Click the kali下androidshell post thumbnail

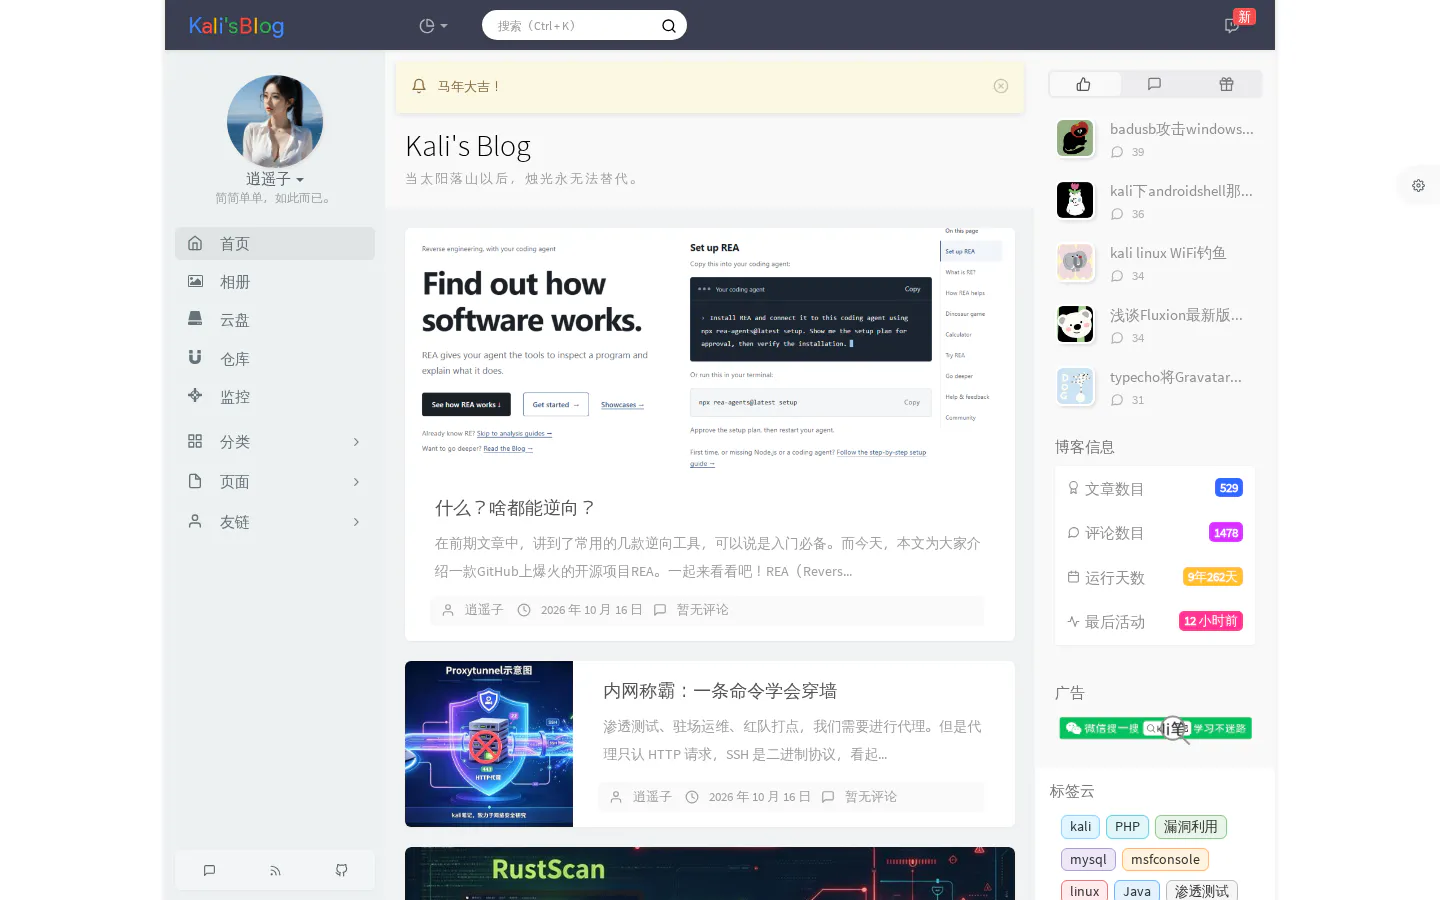(1075, 200)
